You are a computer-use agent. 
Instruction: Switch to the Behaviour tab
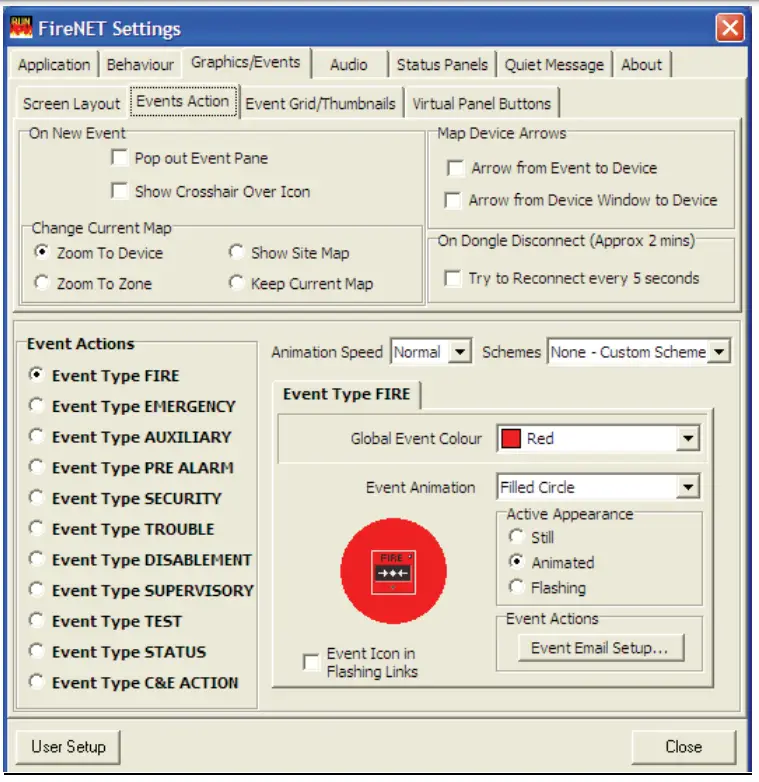[140, 65]
